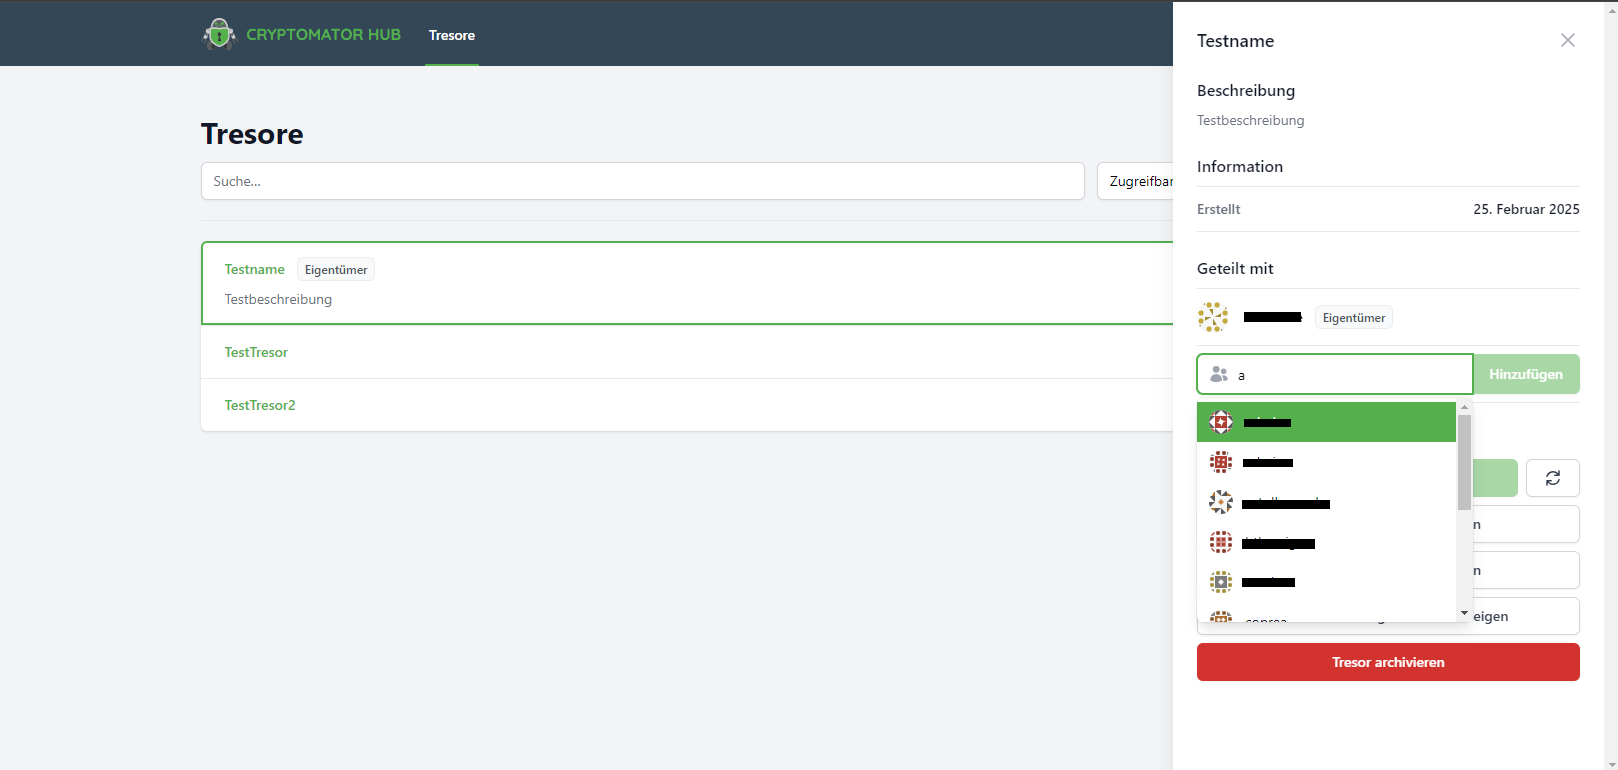Click the people icon in member search field
Image resolution: width=1618 pixels, height=770 pixels.
click(x=1218, y=374)
